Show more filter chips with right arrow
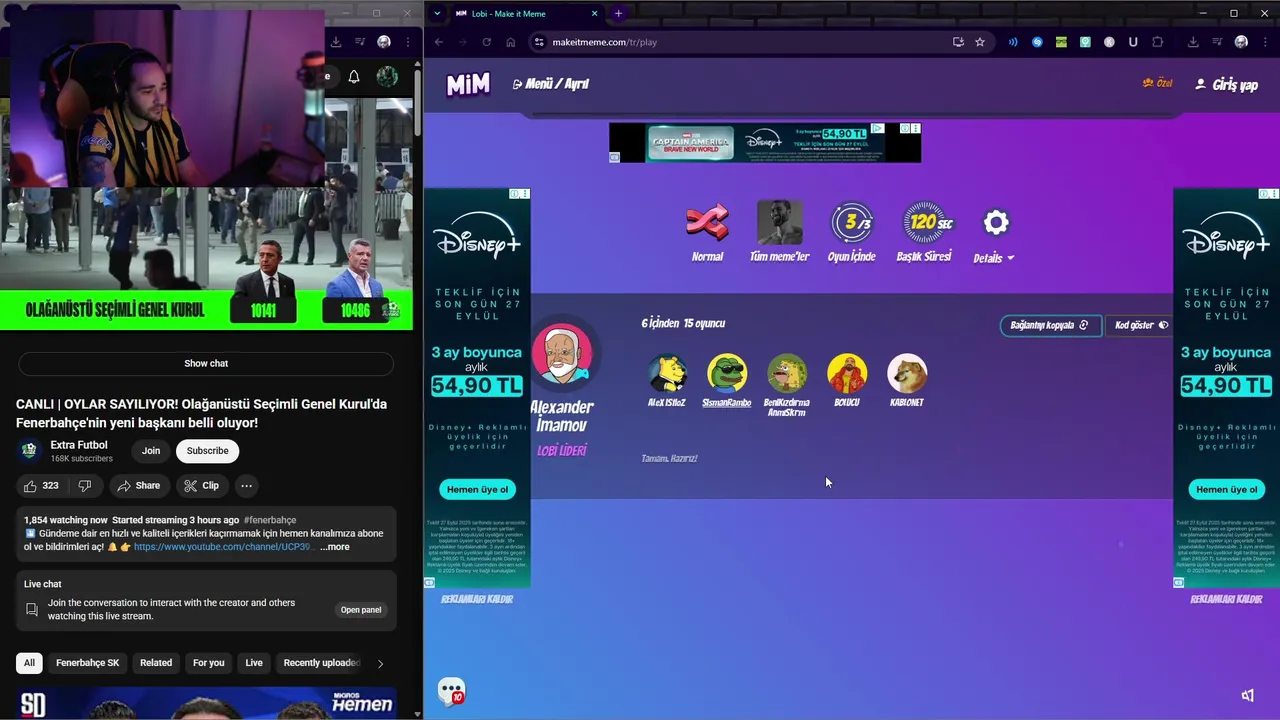The width and height of the screenshot is (1280, 720). (x=380, y=663)
